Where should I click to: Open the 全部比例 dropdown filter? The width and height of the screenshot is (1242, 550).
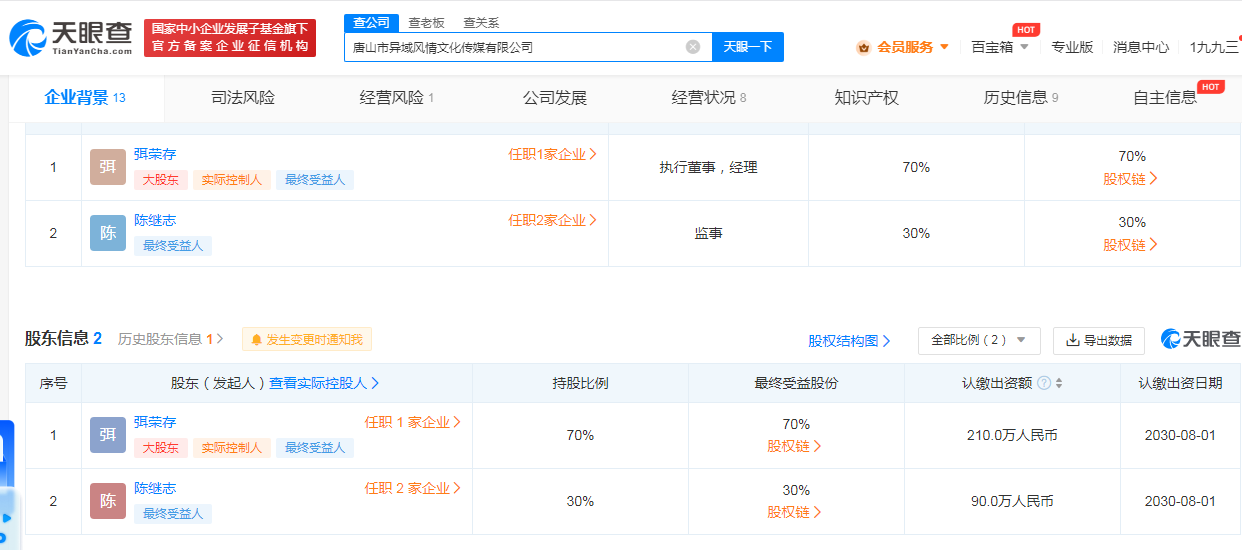point(978,340)
